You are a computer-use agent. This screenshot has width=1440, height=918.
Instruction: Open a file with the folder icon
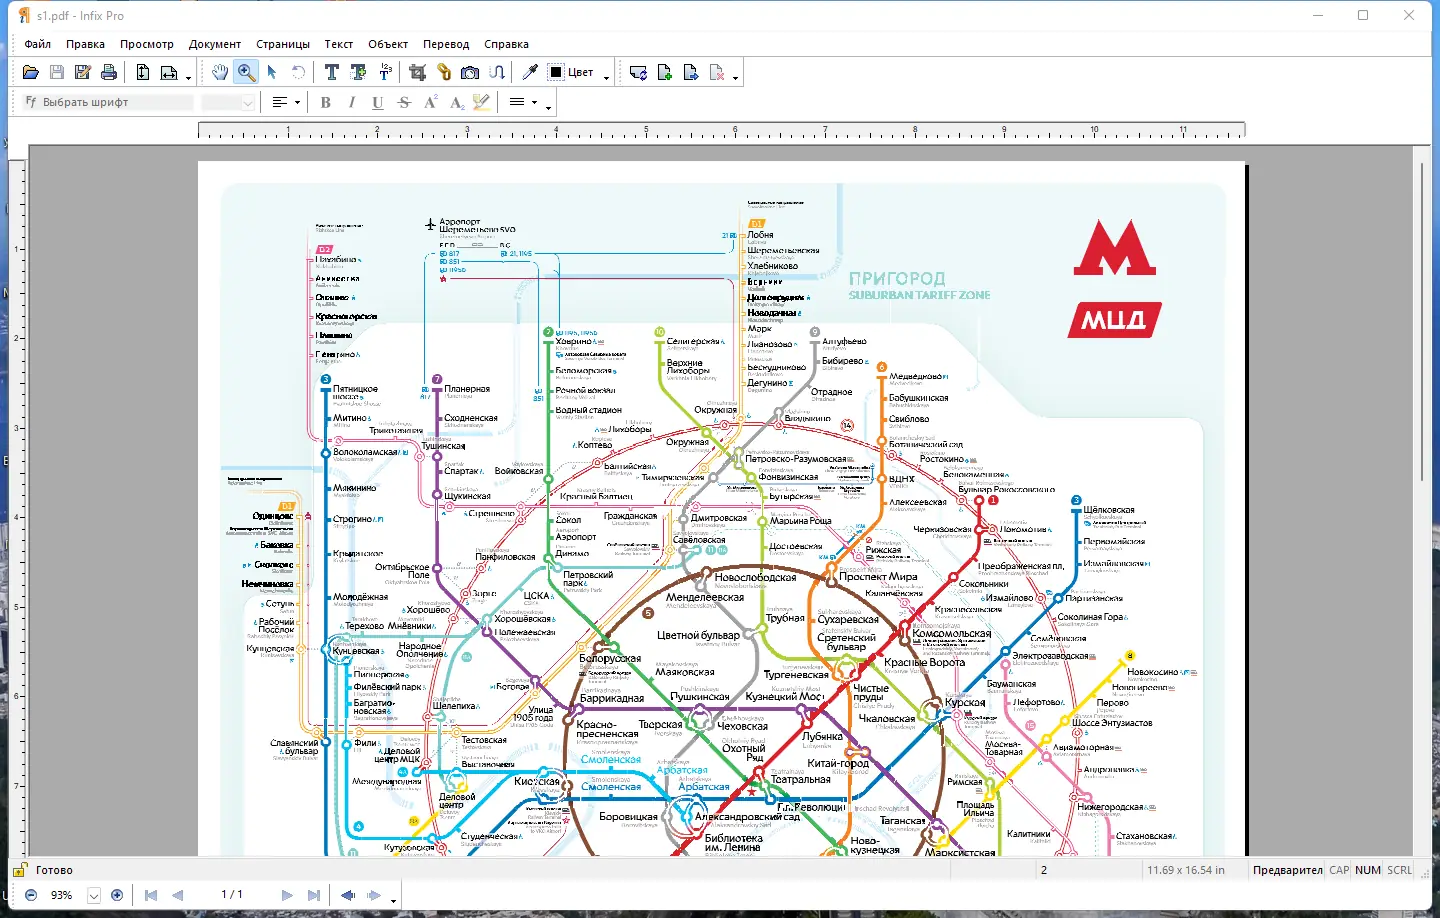click(x=31, y=72)
